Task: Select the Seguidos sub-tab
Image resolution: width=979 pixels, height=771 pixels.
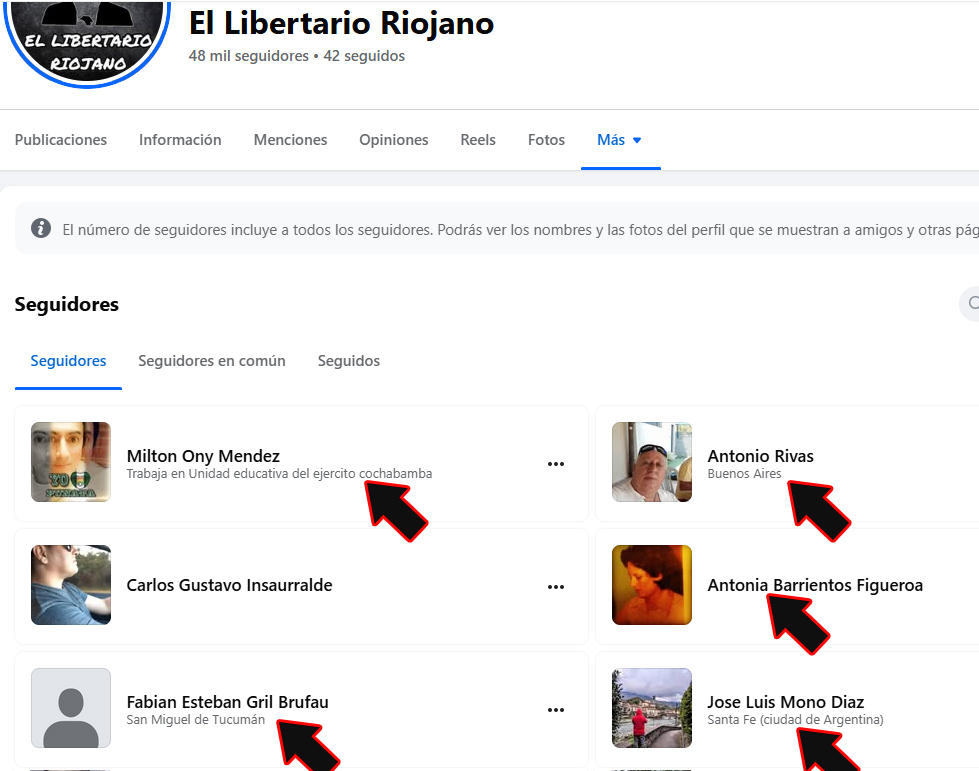Action: tap(348, 361)
